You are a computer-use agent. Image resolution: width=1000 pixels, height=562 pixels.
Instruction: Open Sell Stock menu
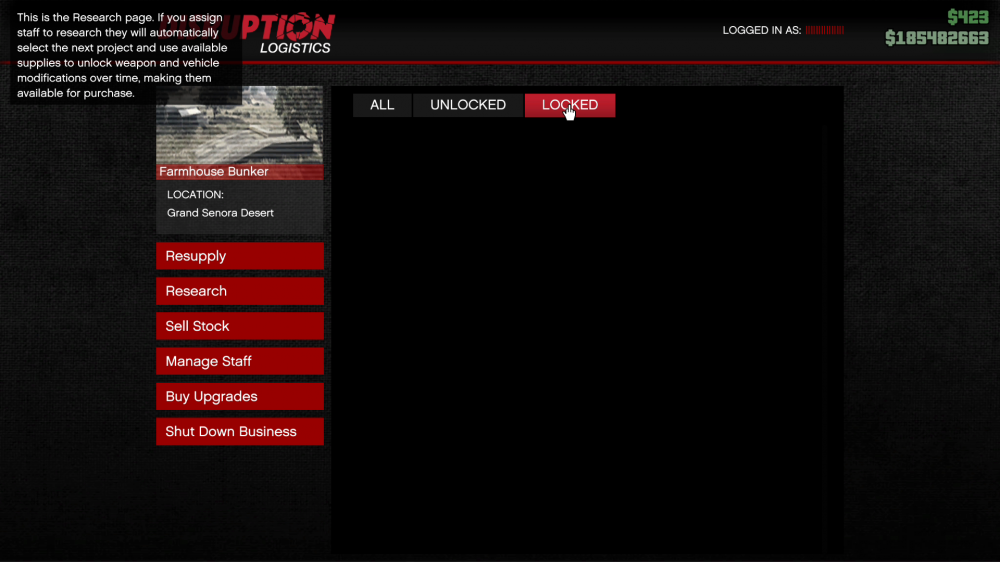tap(239, 326)
